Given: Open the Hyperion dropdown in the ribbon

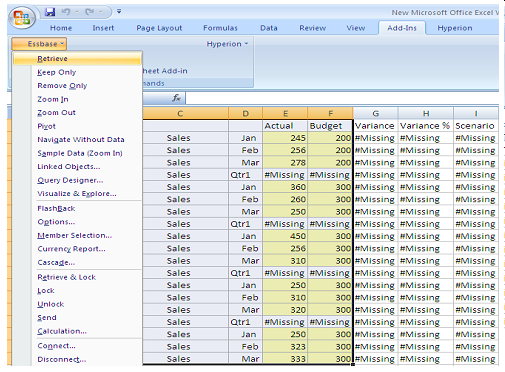Looking at the screenshot, I should (227, 44).
